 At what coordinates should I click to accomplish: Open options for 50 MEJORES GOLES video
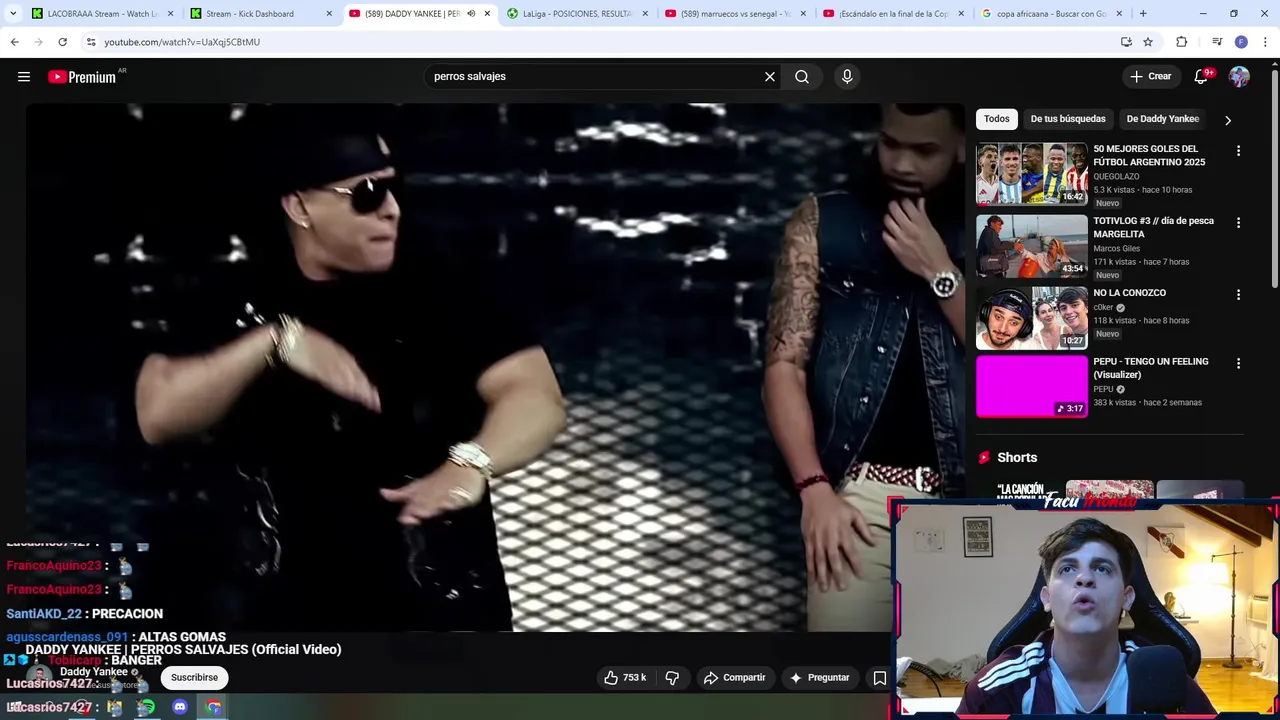[1238, 151]
